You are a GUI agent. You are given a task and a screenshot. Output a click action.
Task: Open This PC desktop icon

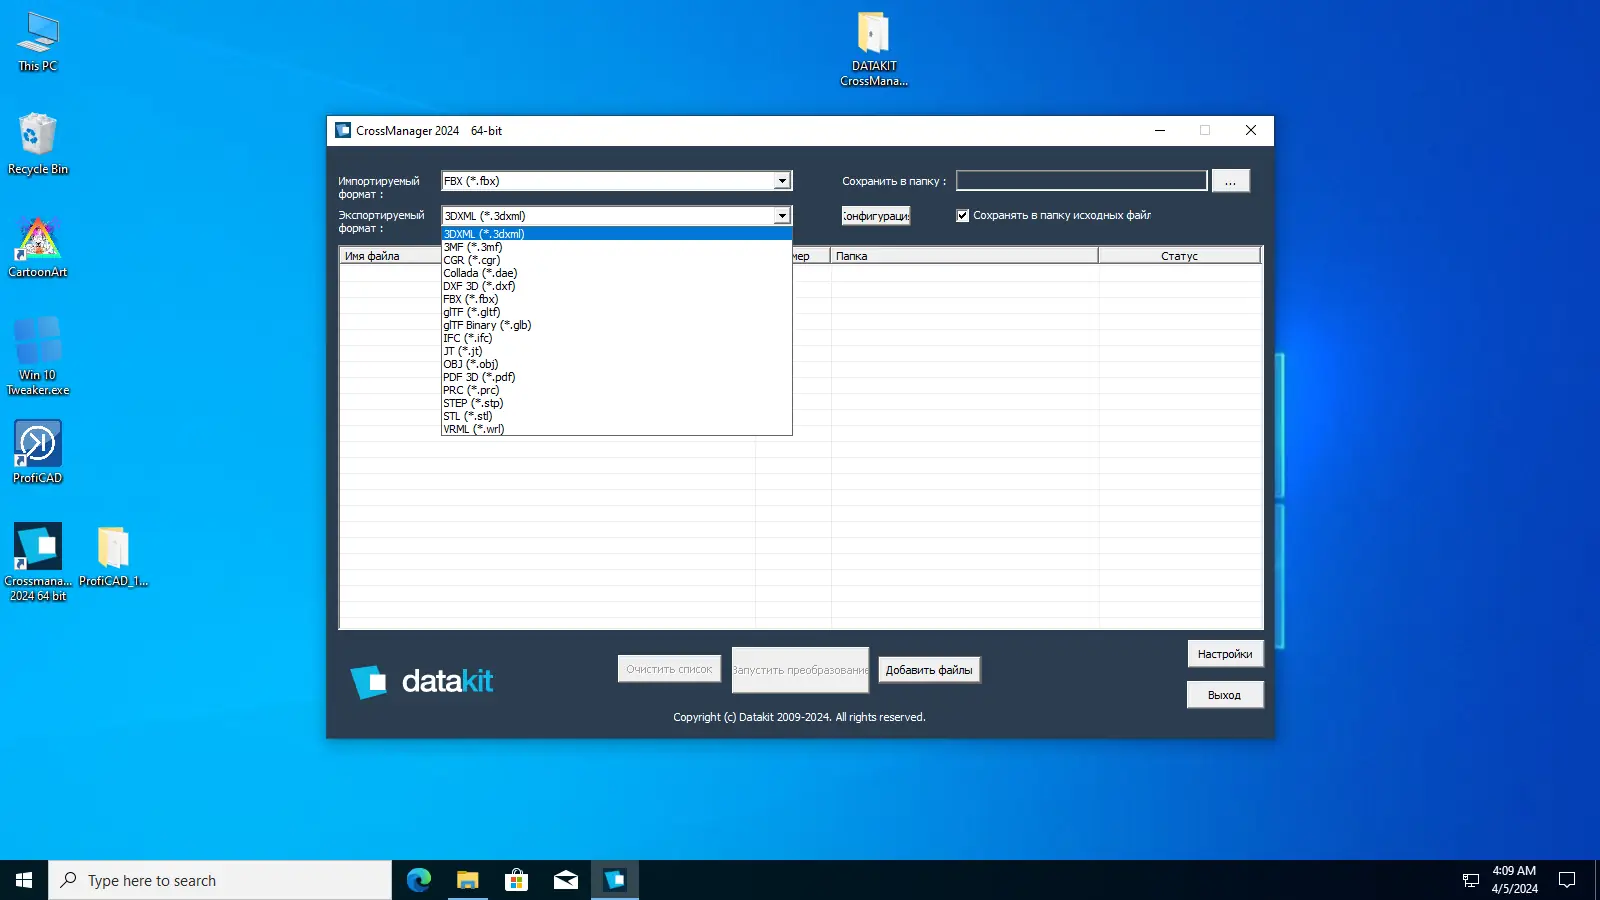[x=38, y=42]
